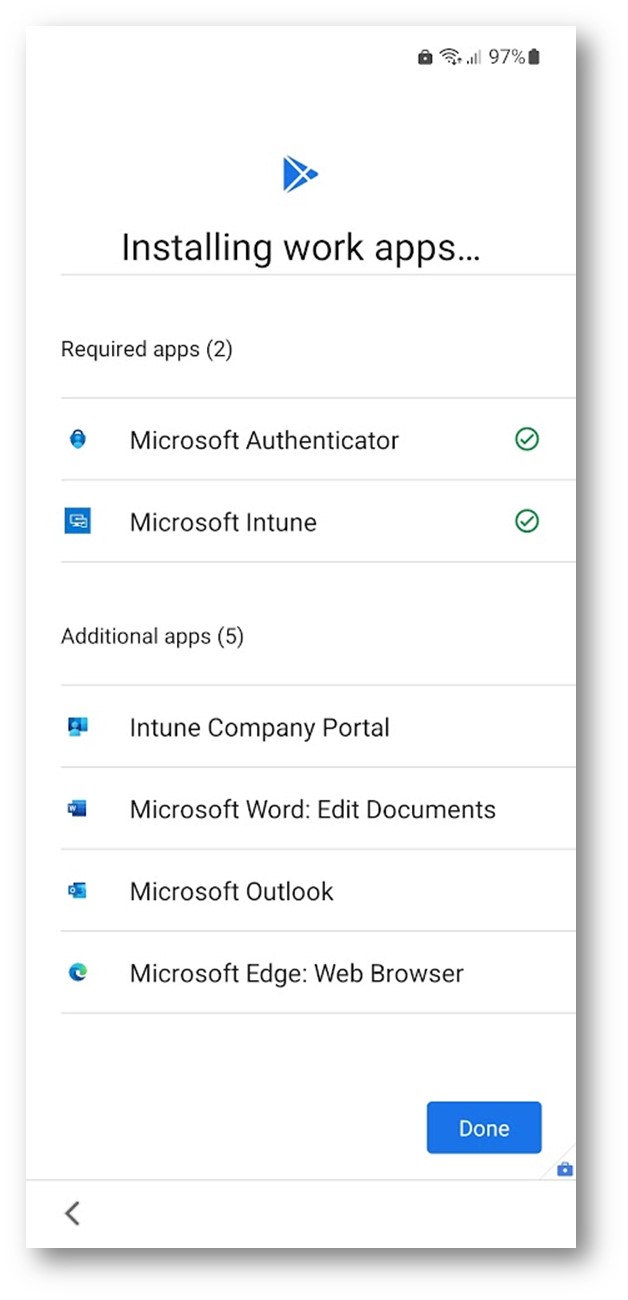Select the Microsoft Outlook list entry

coord(318,891)
